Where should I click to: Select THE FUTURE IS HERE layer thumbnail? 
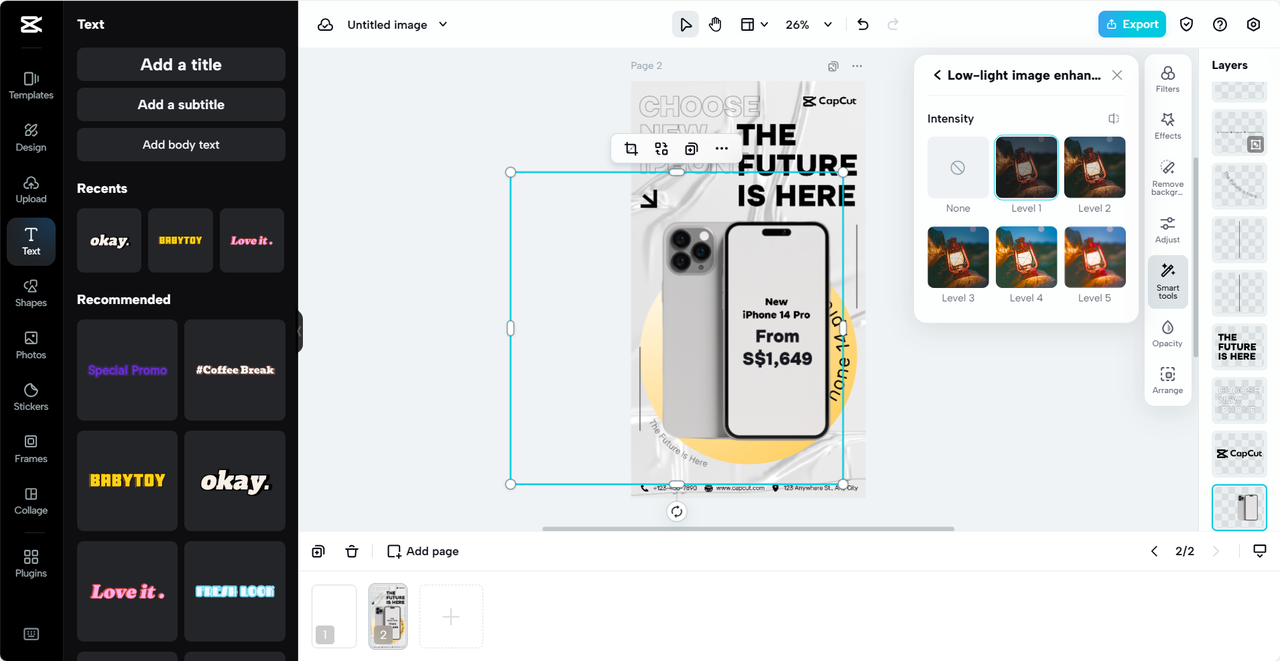pyautogui.click(x=1239, y=346)
